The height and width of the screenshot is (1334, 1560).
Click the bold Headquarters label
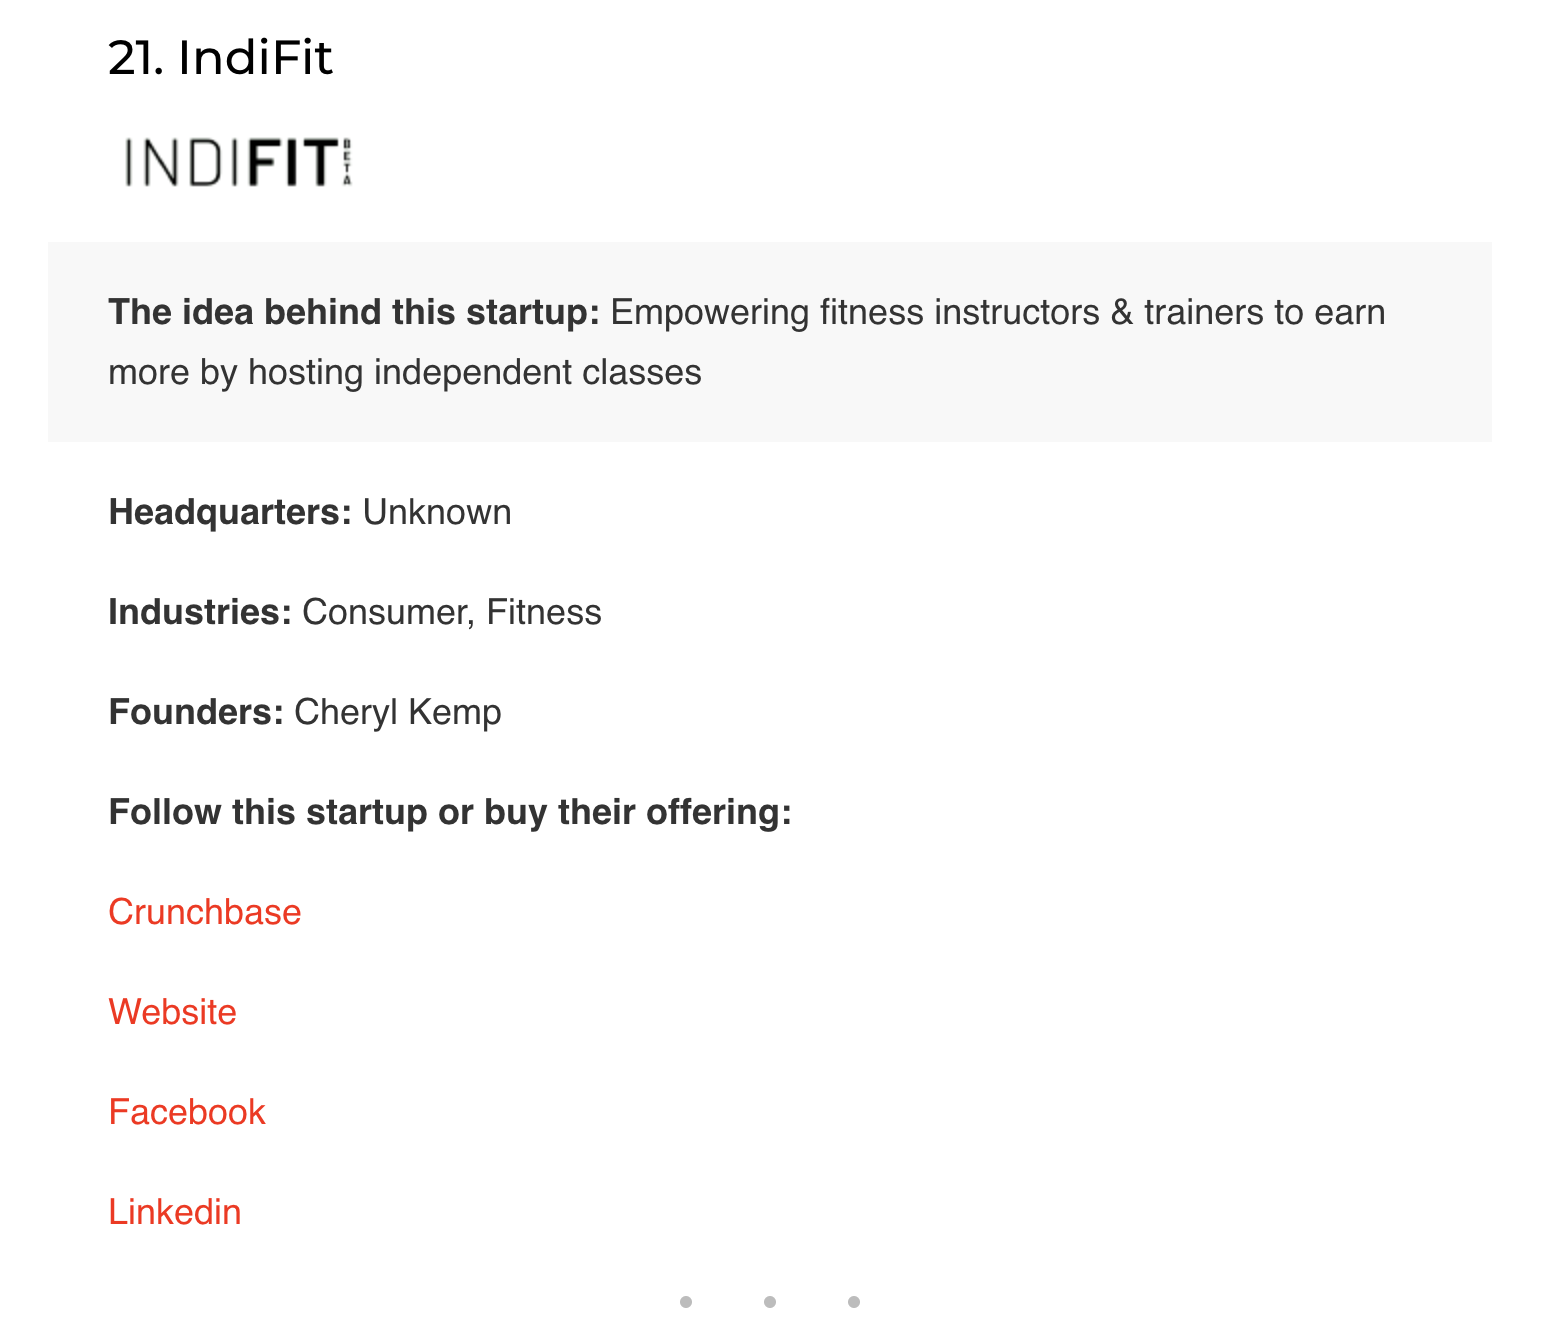(230, 512)
